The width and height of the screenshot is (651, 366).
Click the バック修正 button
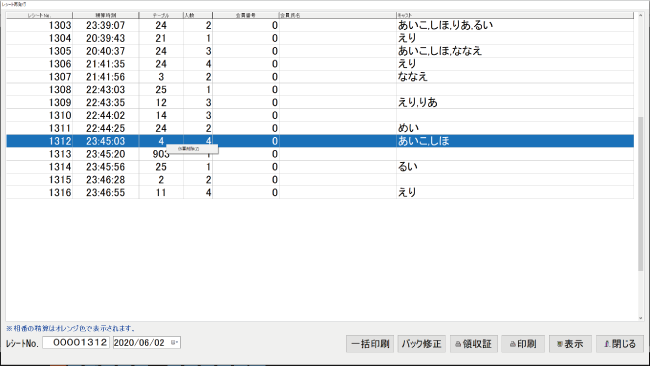[x=421, y=344]
